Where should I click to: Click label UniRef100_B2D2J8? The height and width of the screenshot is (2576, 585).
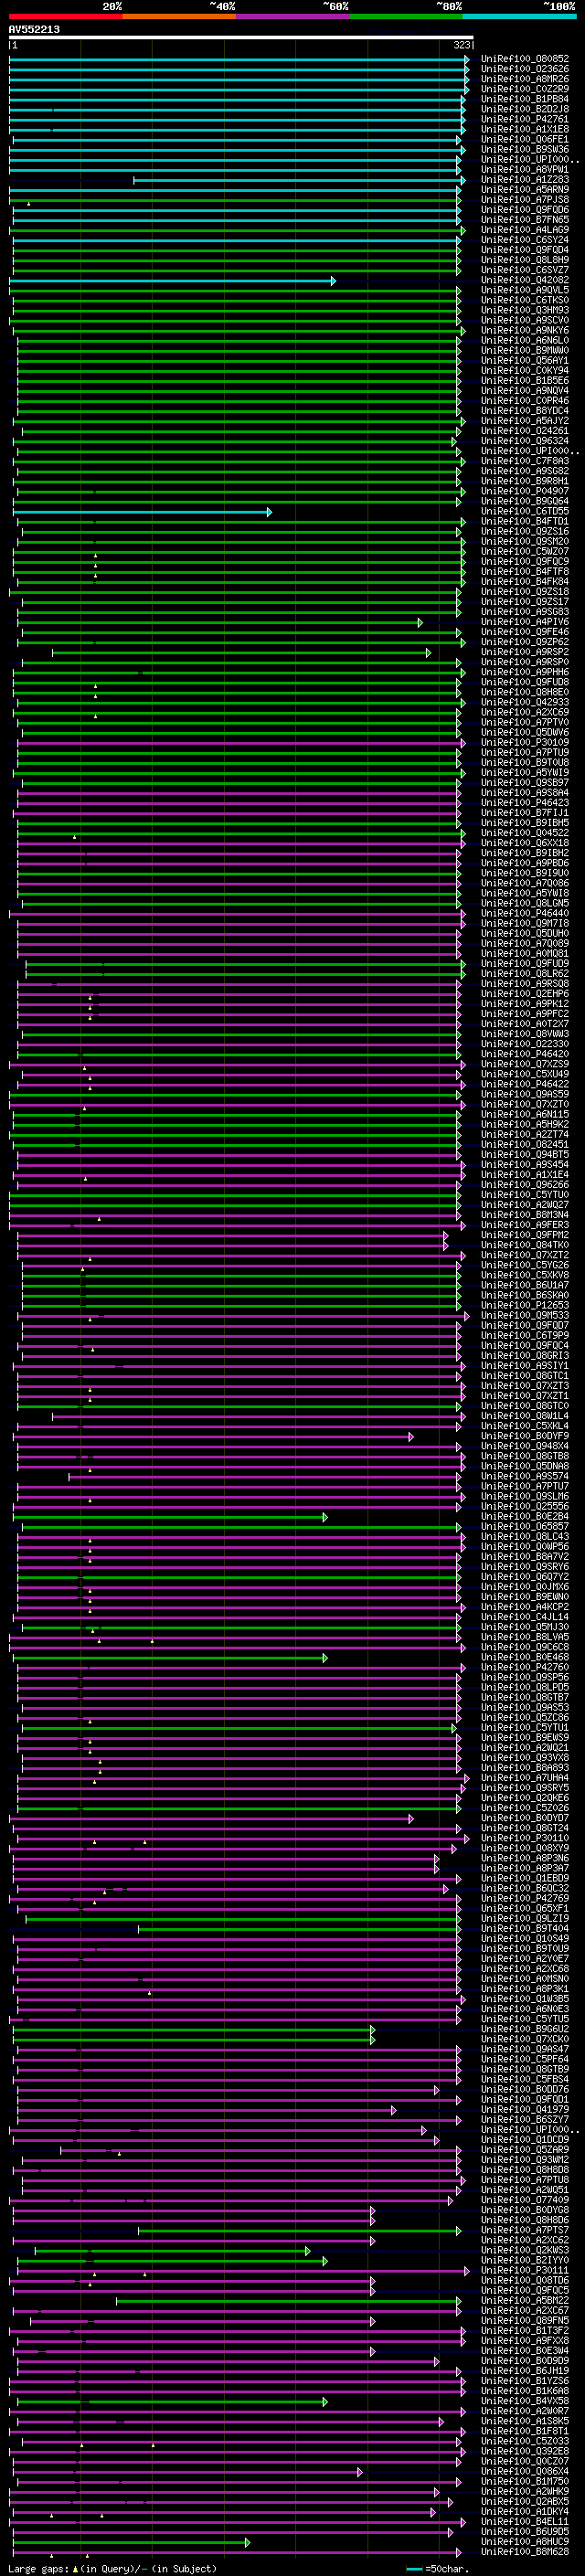click(x=525, y=109)
